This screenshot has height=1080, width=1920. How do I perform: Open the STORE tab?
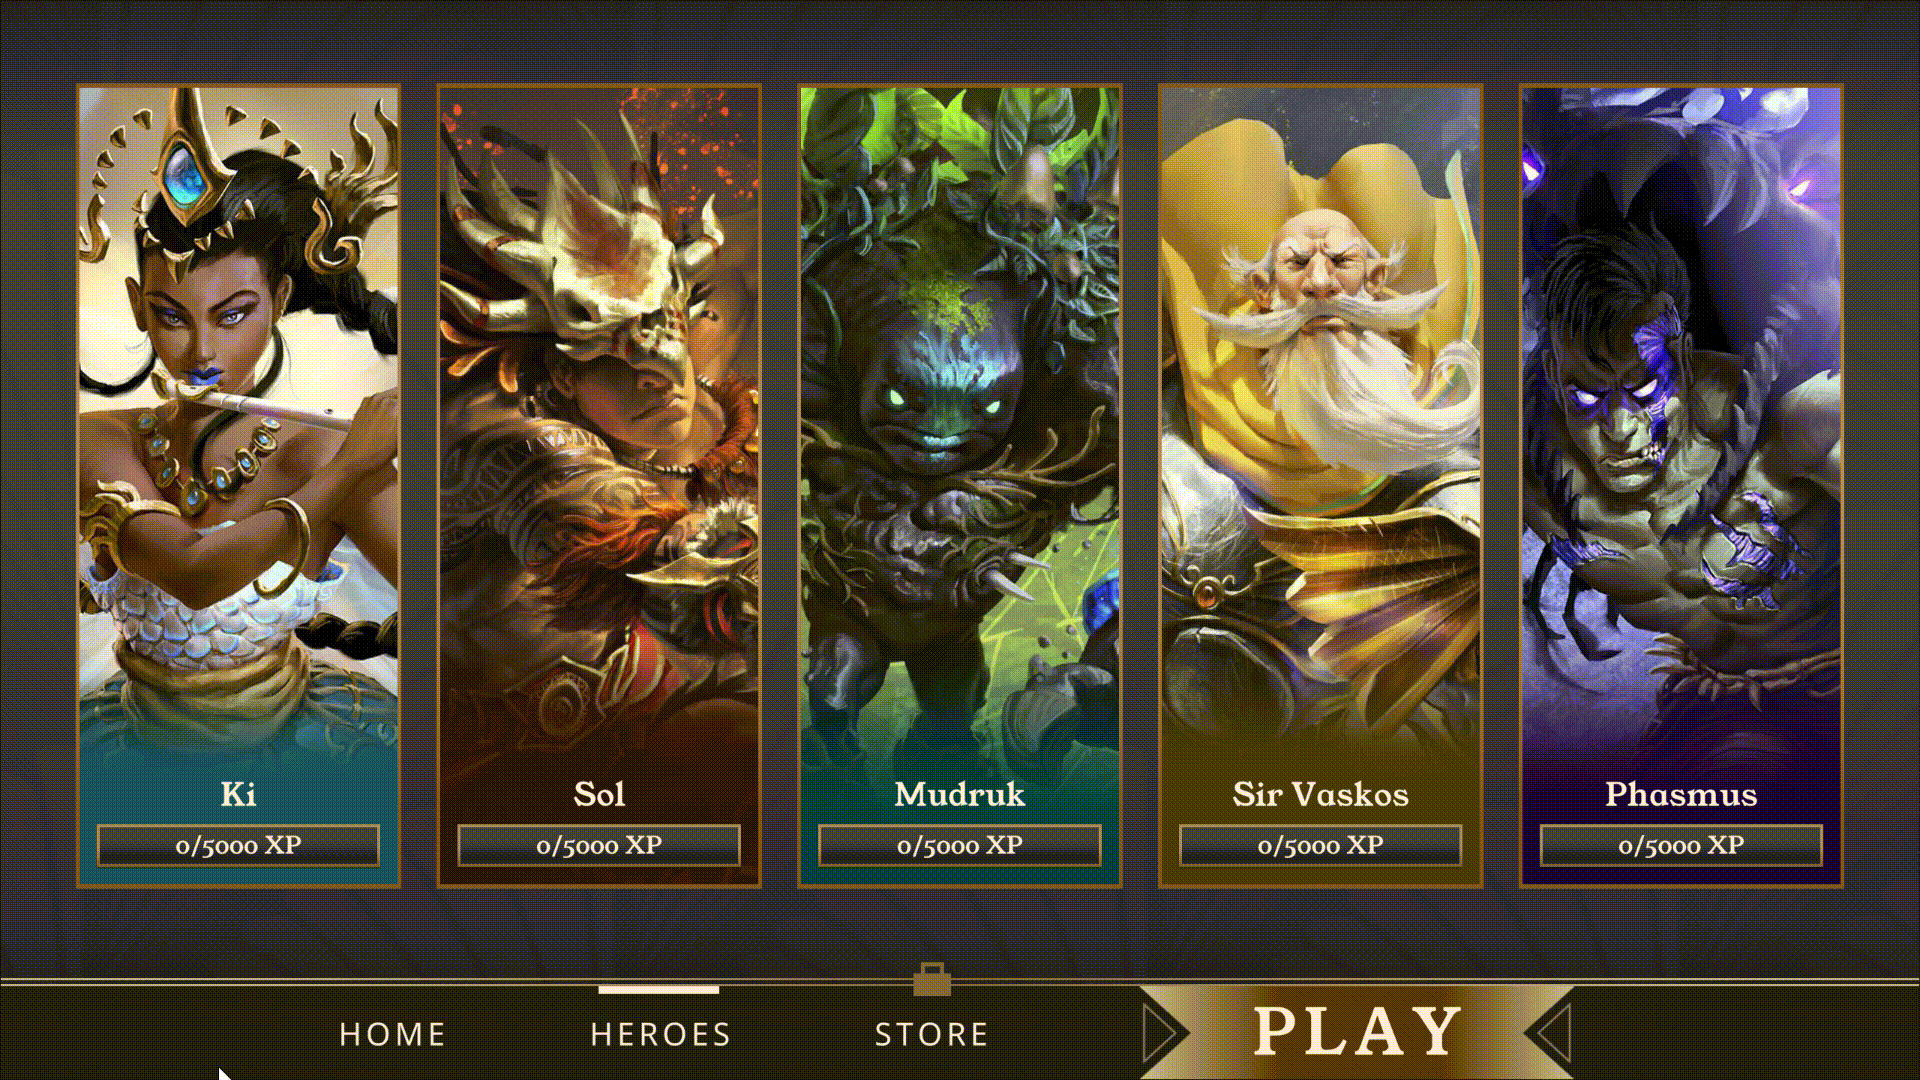click(932, 1034)
